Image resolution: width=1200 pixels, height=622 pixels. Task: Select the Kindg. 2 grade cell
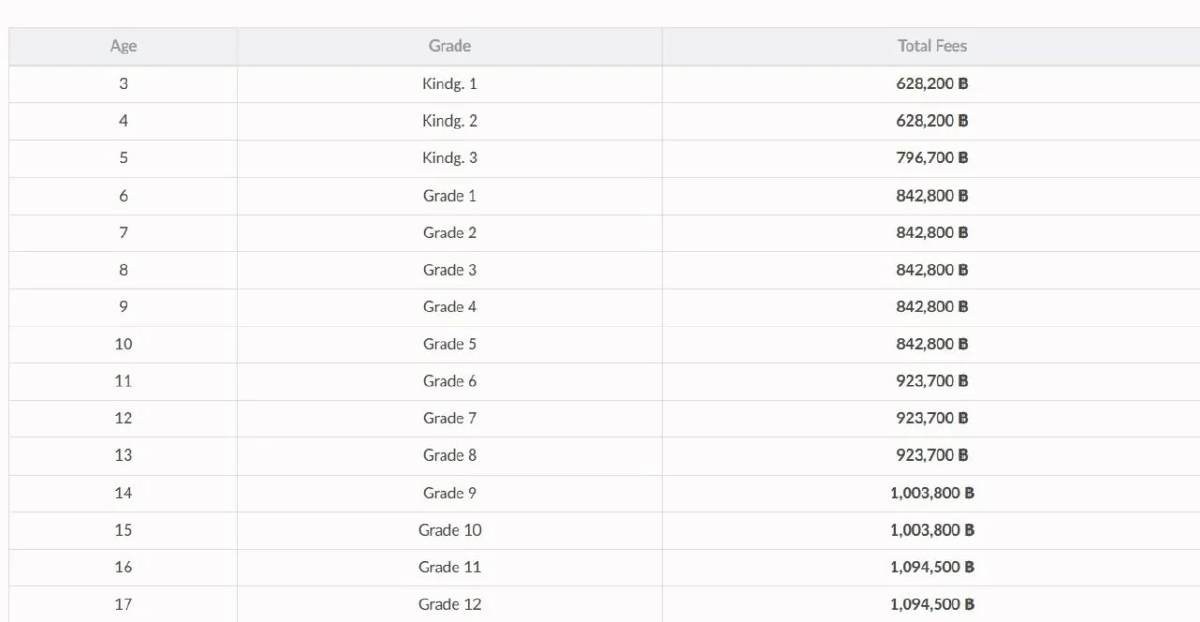(x=449, y=121)
